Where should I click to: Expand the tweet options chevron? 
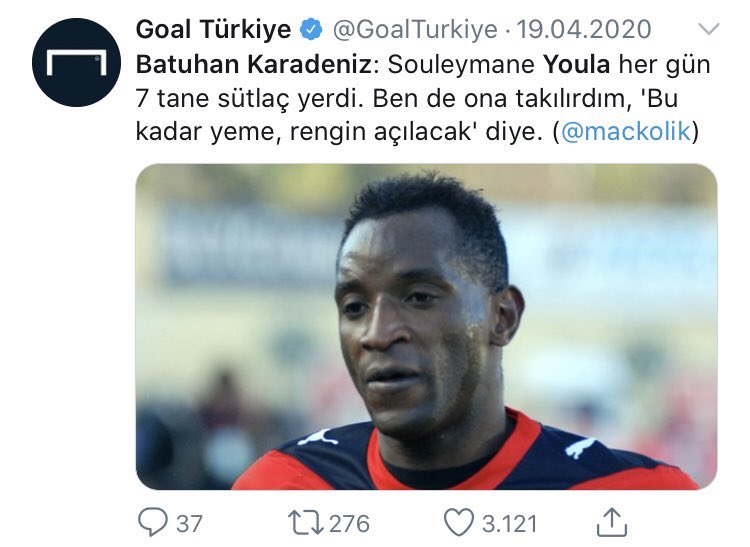tap(708, 29)
